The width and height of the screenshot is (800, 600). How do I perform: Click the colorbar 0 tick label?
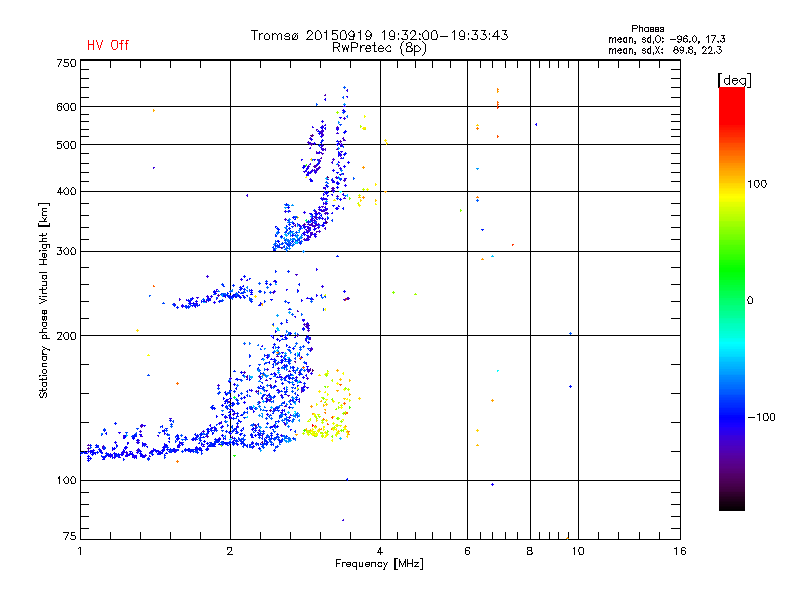750,301
